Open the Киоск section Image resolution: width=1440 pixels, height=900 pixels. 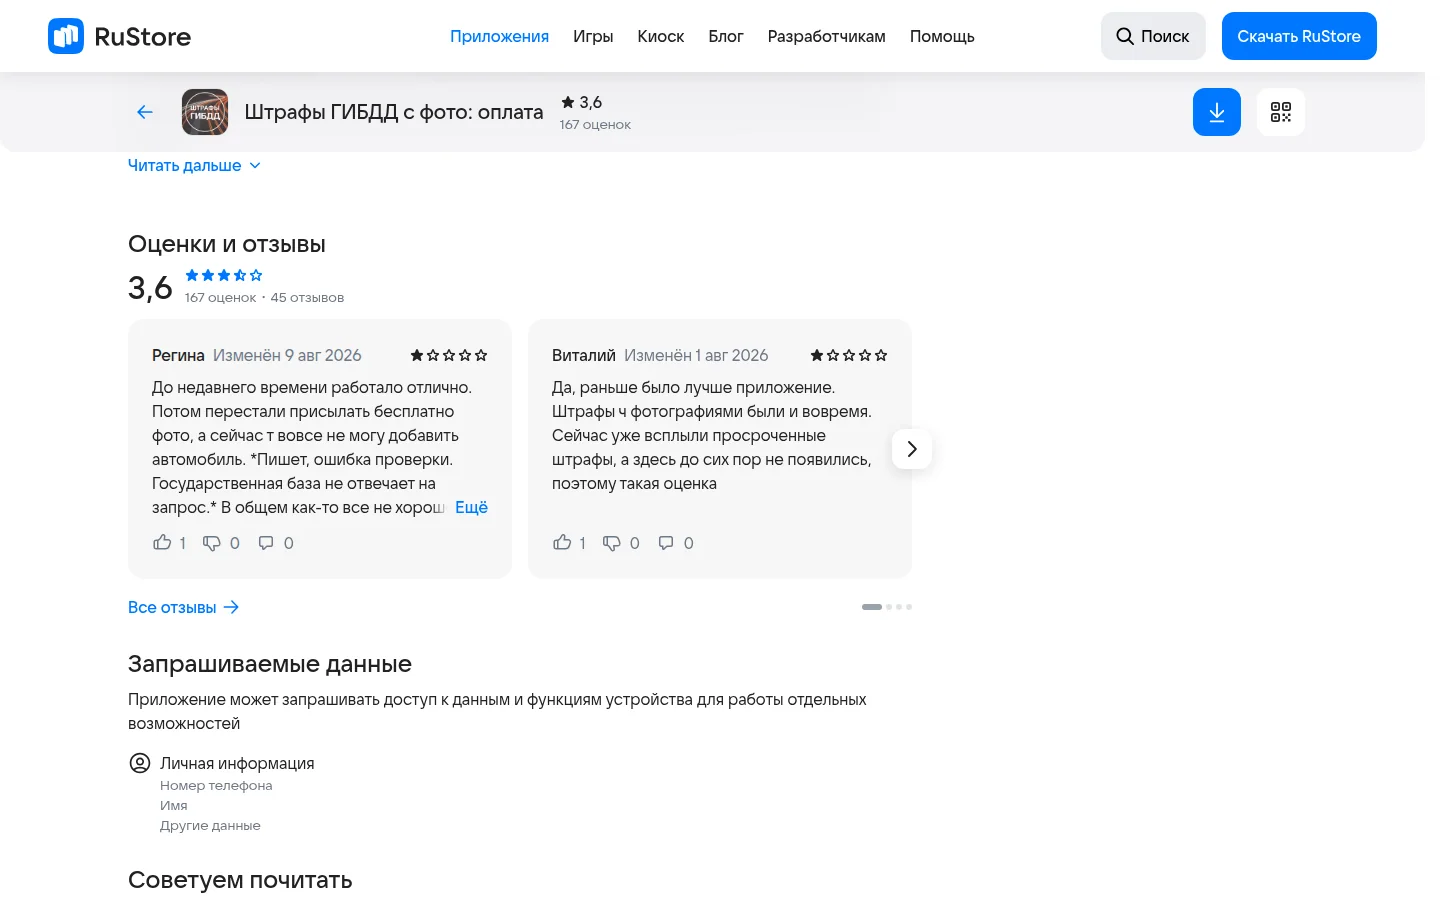[x=661, y=36]
